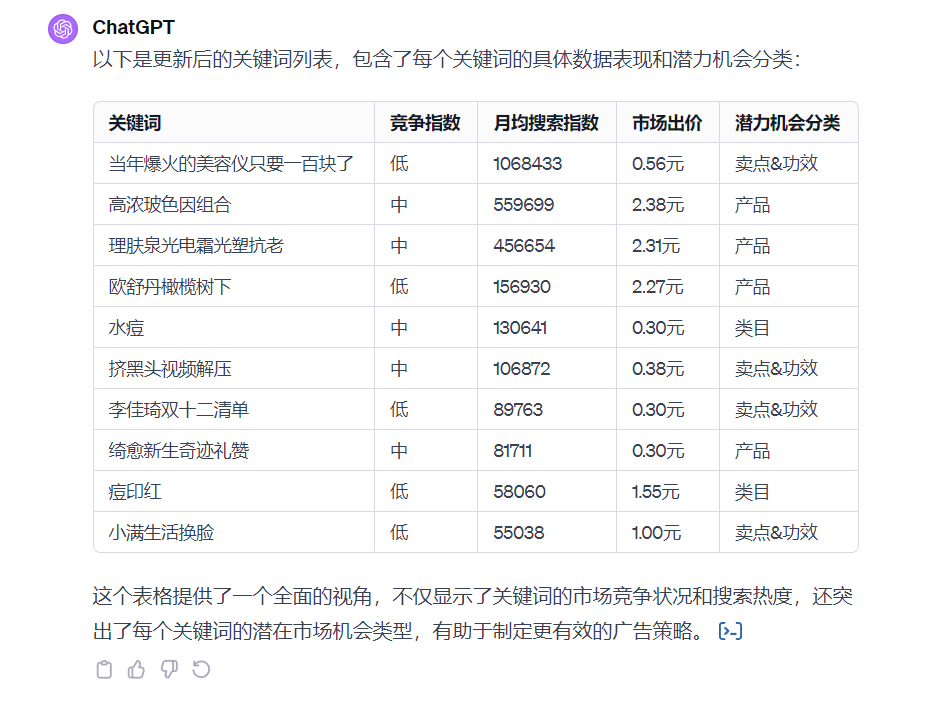Screen dimensions: 935x702
Task: Click the ChatGPT avatar logo
Action: (62, 28)
